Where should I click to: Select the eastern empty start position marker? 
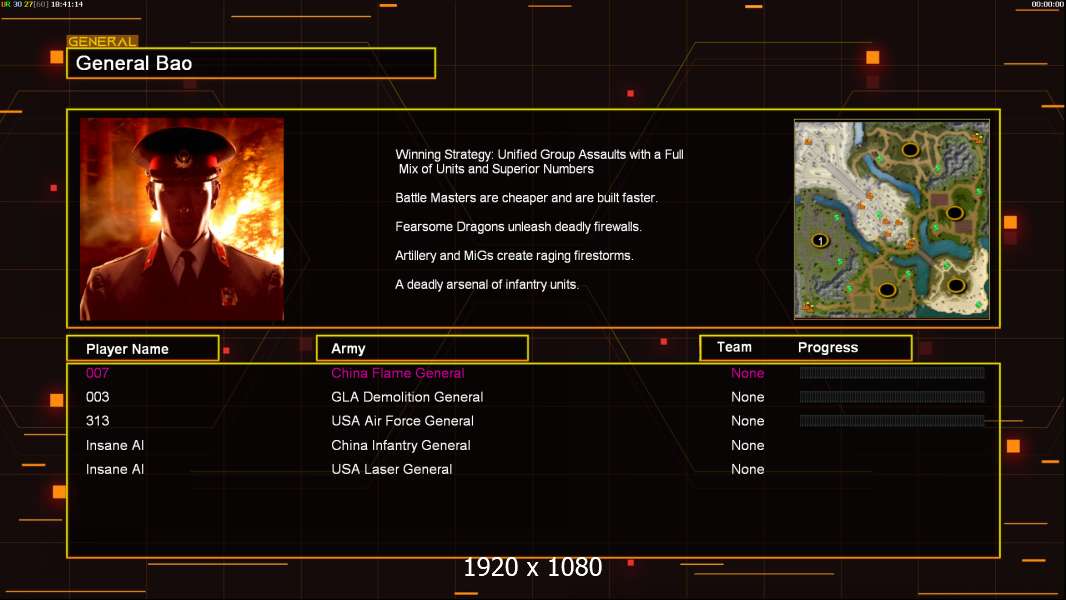pos(955,213)
